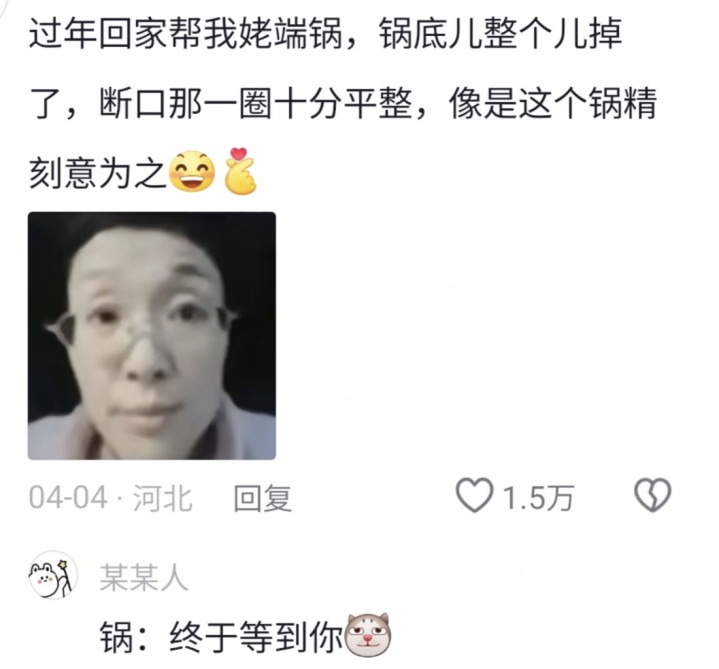Click the phrase 锅底儿整个儿掉
This screenshot has height=669, width=719.
click(501, 33)
